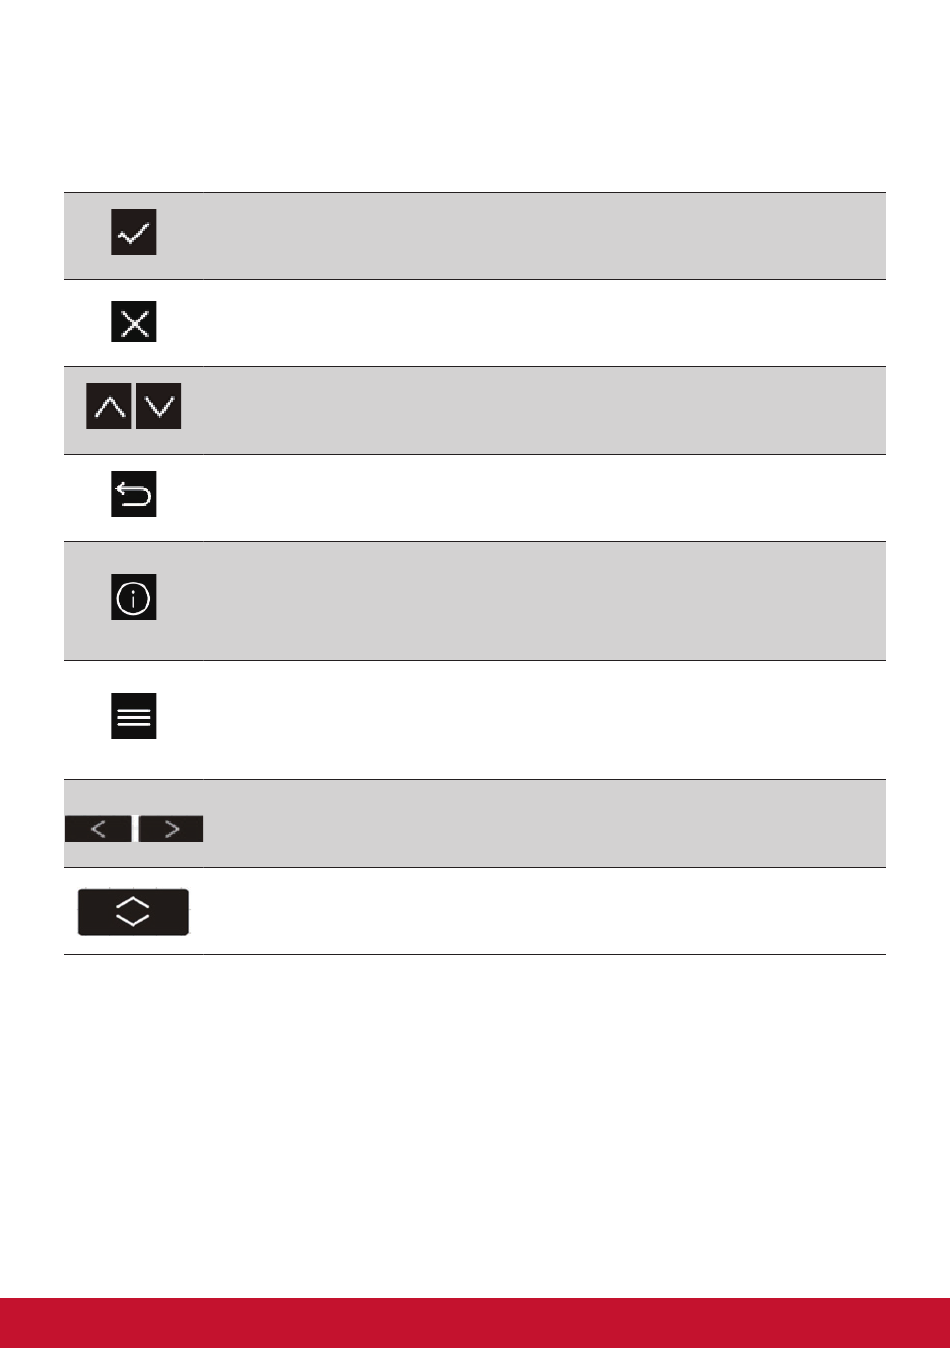
Task: Click the lower chevron on the wide stacked-arrows button
Action: 133,919
